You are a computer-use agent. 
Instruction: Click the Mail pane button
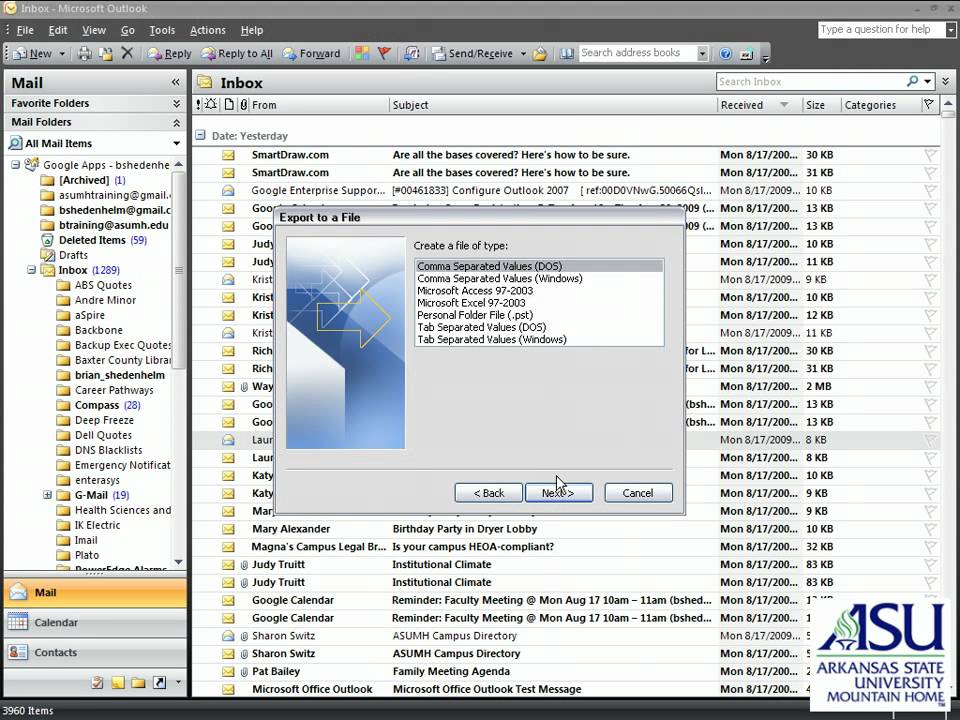click(x=95, y=592)
